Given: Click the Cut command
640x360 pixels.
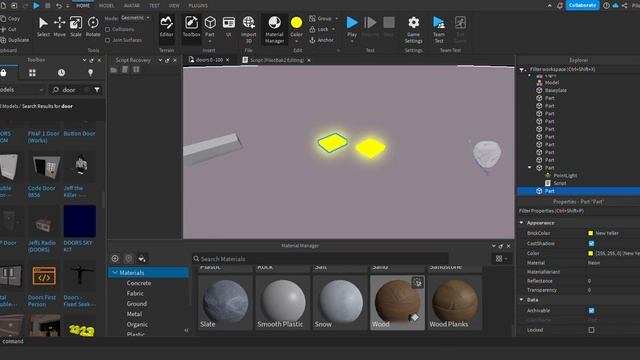Looking at the screenshot, I should (x=9, y=29).
